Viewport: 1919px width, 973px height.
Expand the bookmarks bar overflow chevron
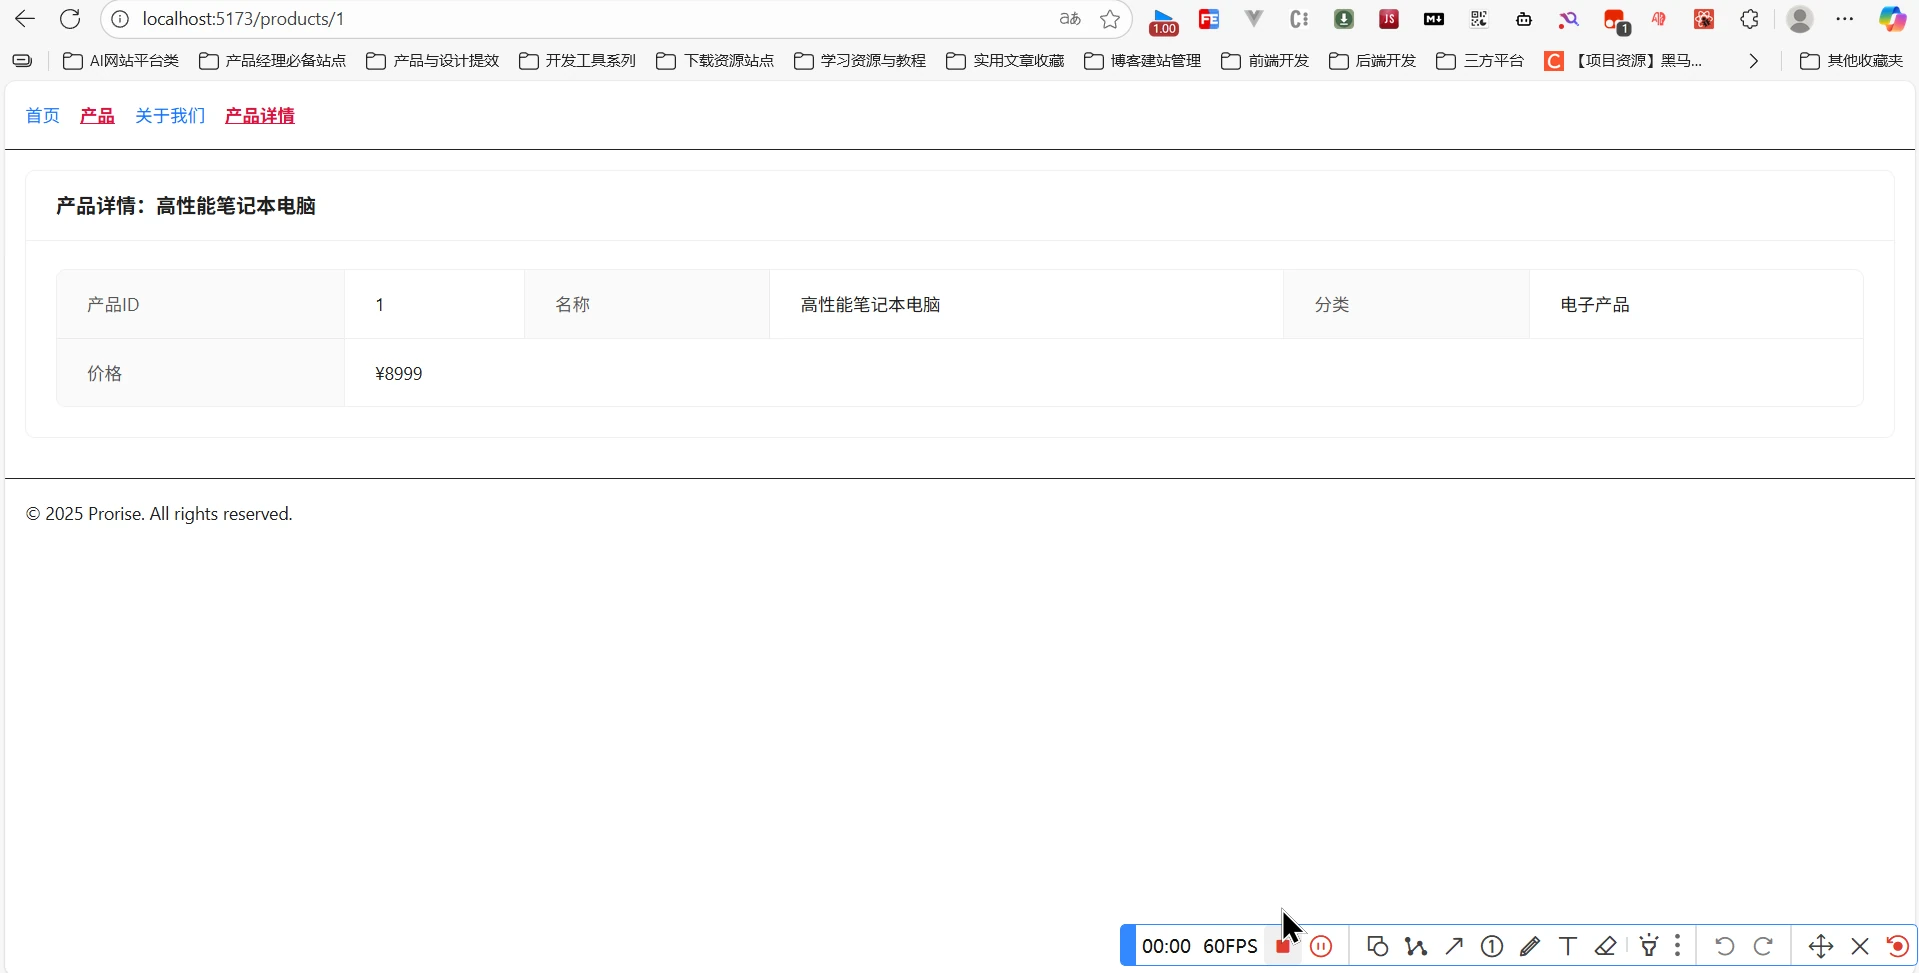(x=1753, y=61)
